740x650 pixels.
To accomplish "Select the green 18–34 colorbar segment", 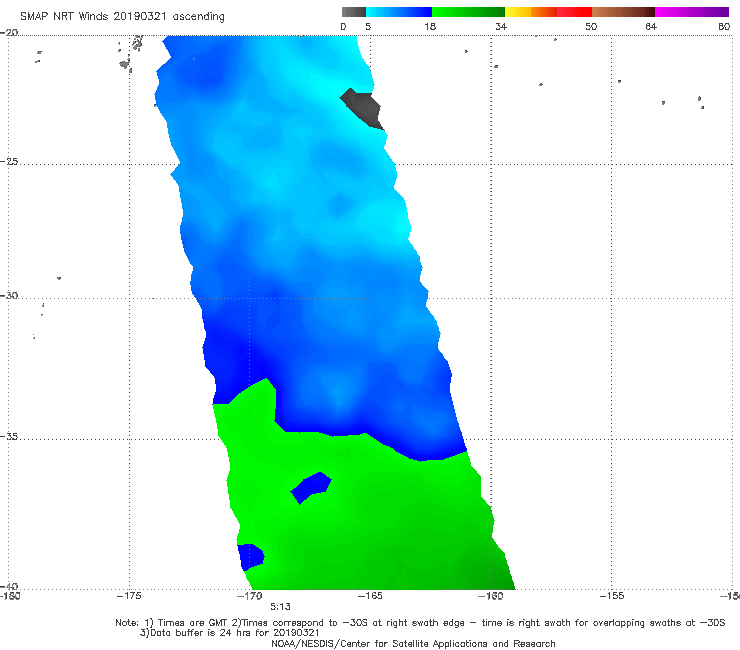I will [x=468, y=12].
